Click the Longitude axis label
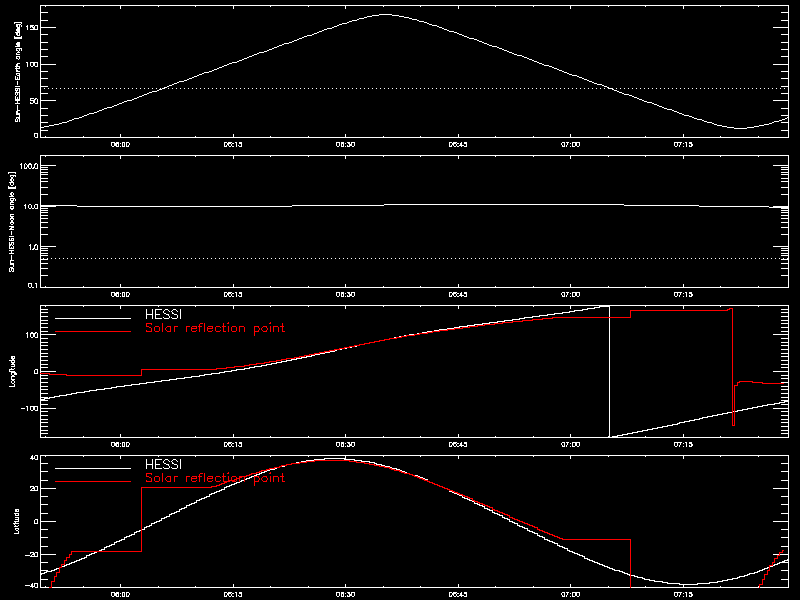The width and height of the screenshot is (800, 600). 13,371
